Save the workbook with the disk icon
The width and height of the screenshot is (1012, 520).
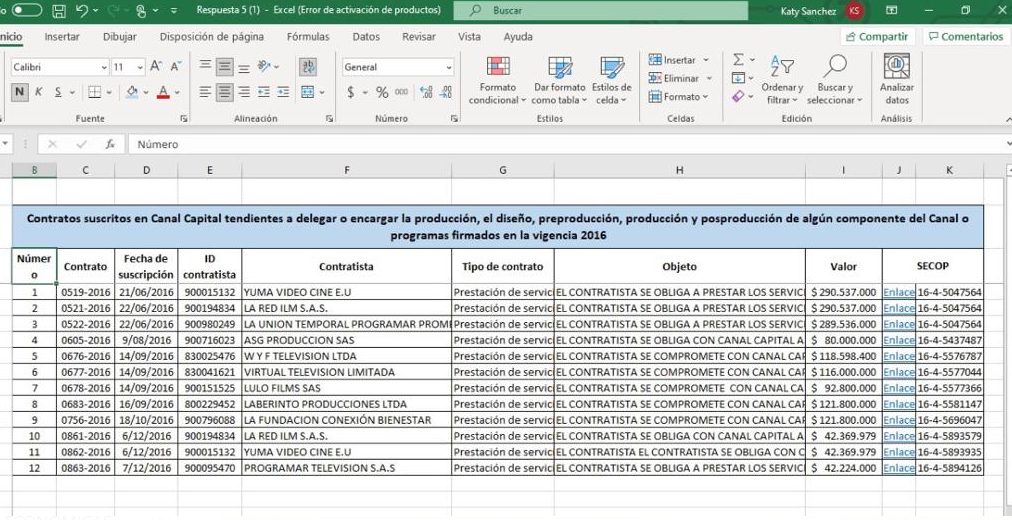point(59,10)
